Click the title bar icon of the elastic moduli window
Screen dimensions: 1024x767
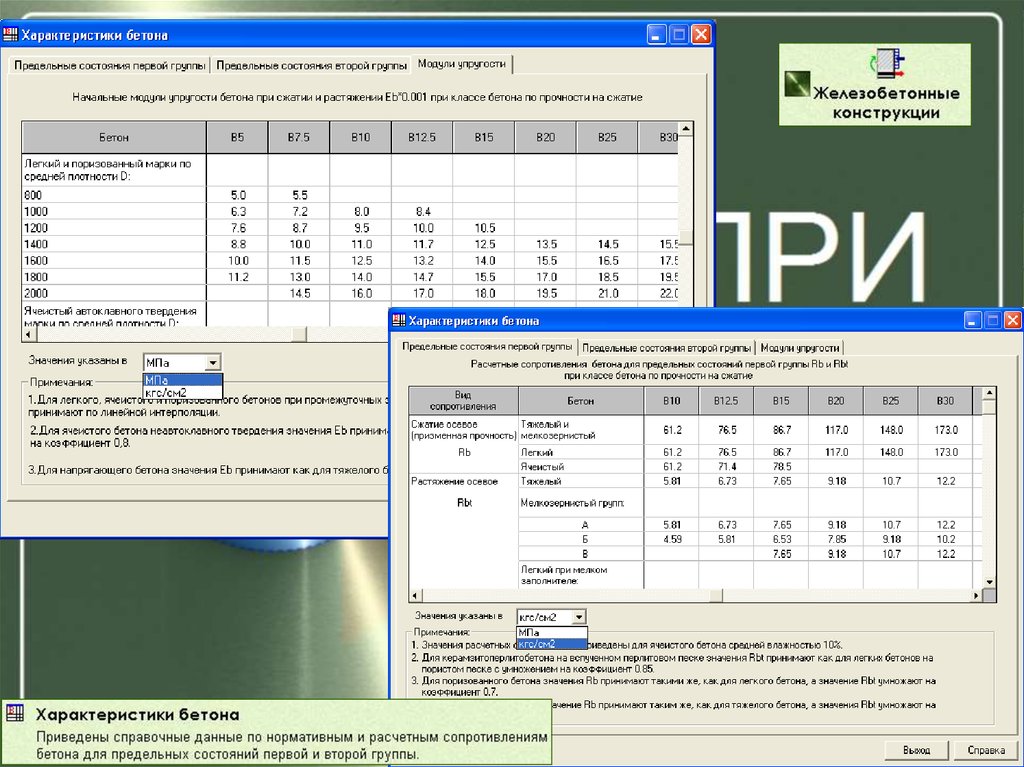9,35
